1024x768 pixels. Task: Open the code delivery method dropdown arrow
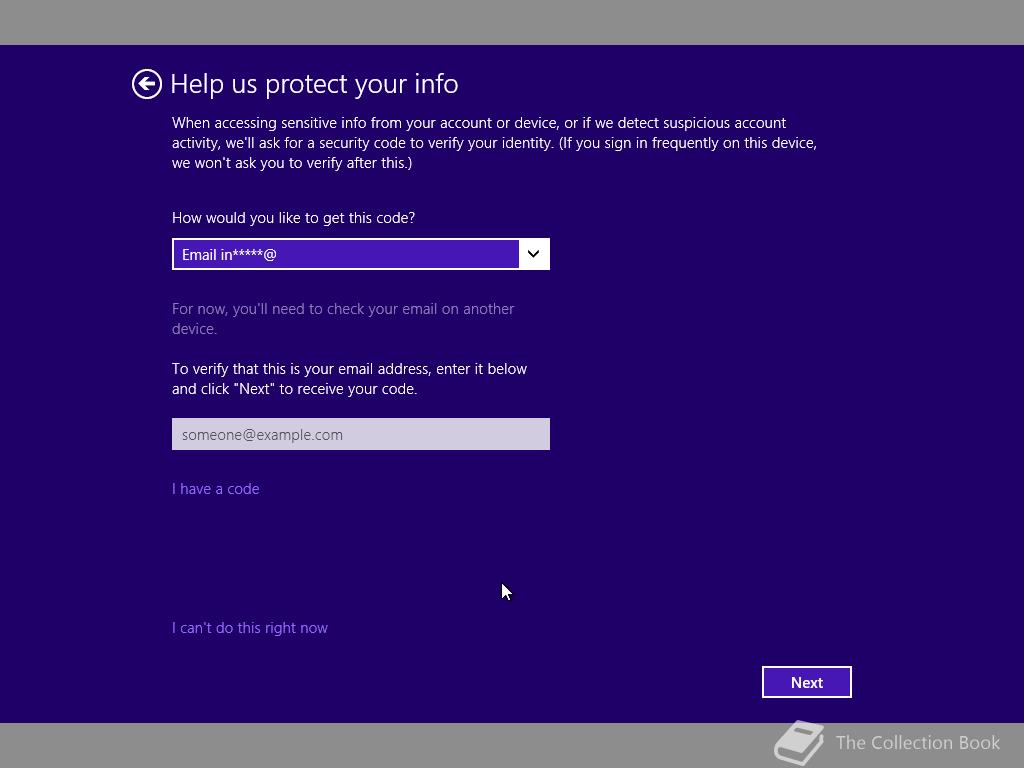(534, 254)
